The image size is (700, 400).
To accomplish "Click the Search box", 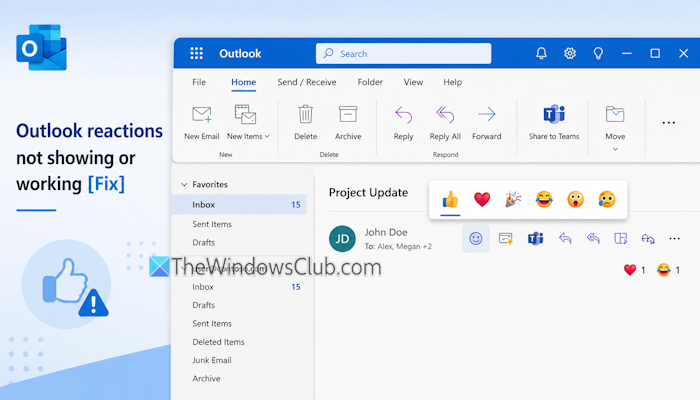I will [404, 54].
